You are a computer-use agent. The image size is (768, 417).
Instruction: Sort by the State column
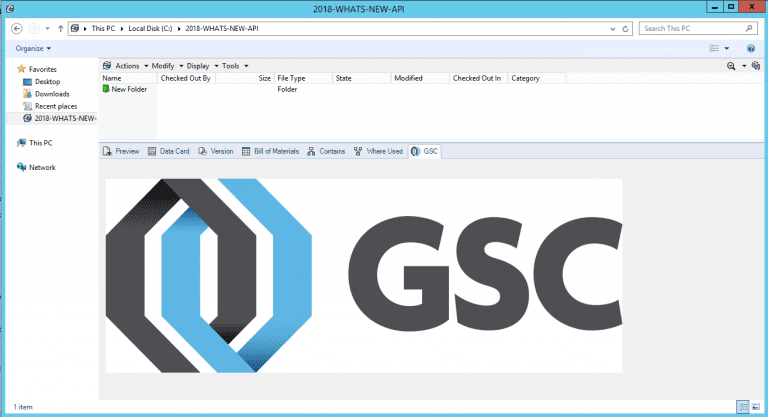(x=361, y=78)
